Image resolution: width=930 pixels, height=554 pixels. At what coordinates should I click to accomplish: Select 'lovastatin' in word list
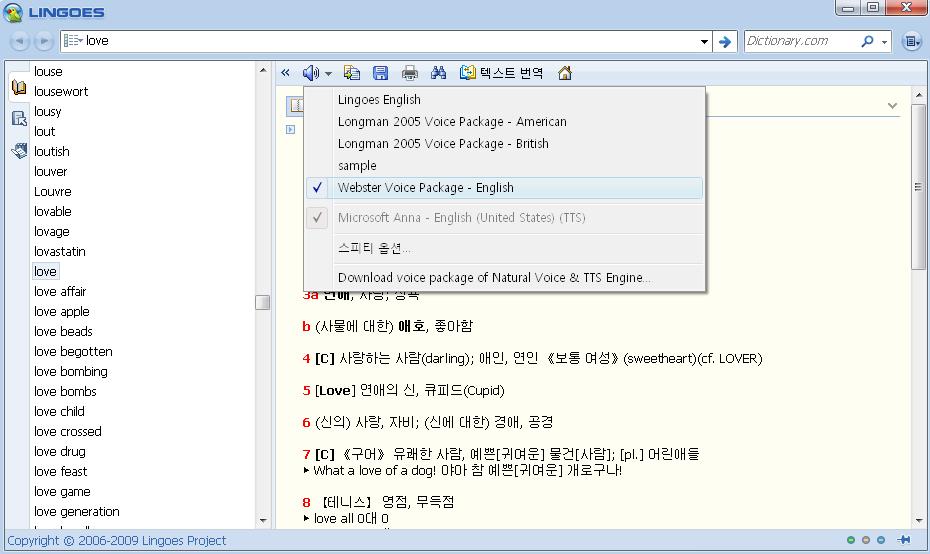[60, 251]
